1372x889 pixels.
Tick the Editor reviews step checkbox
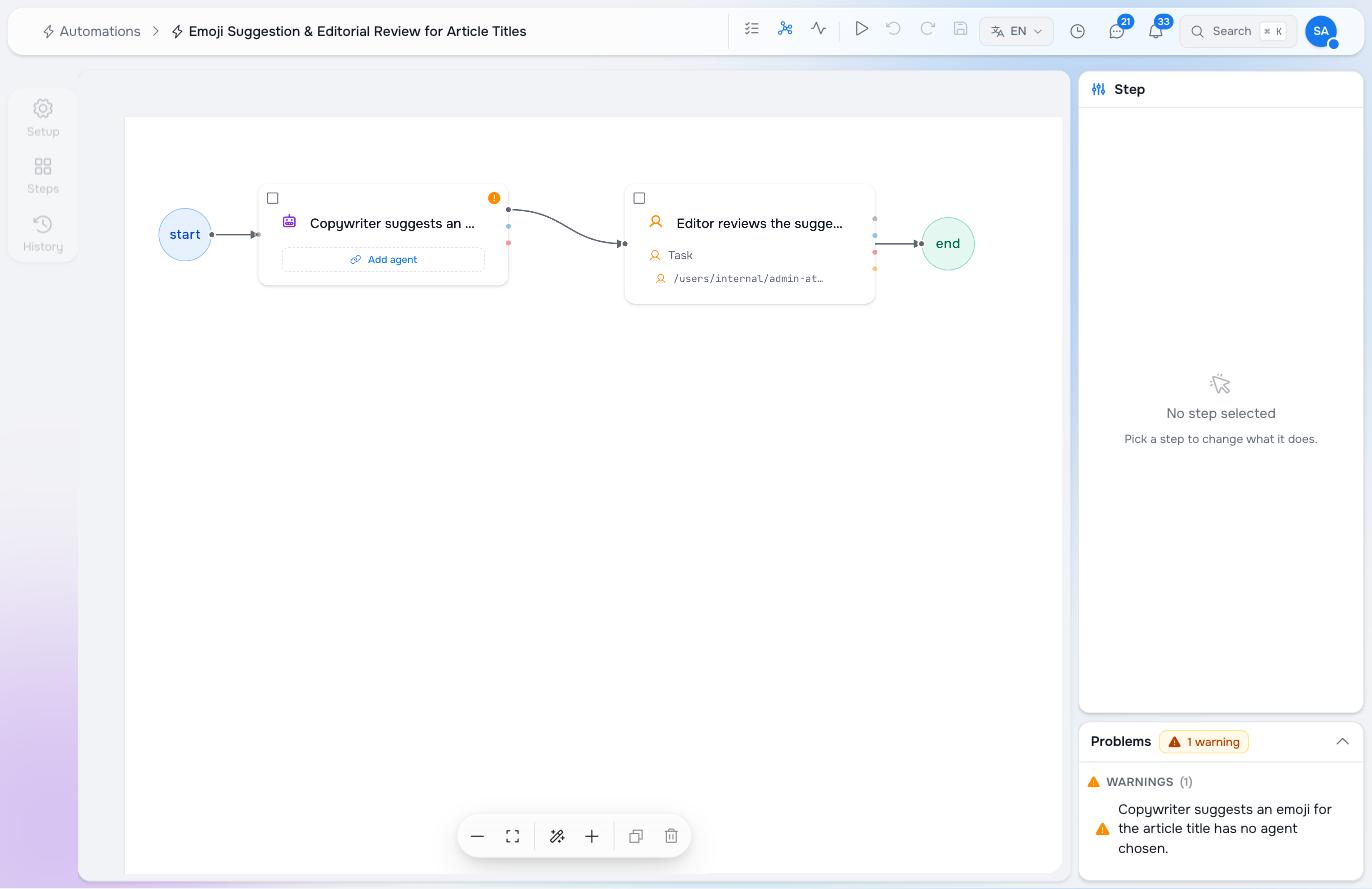tap(639, 198)
